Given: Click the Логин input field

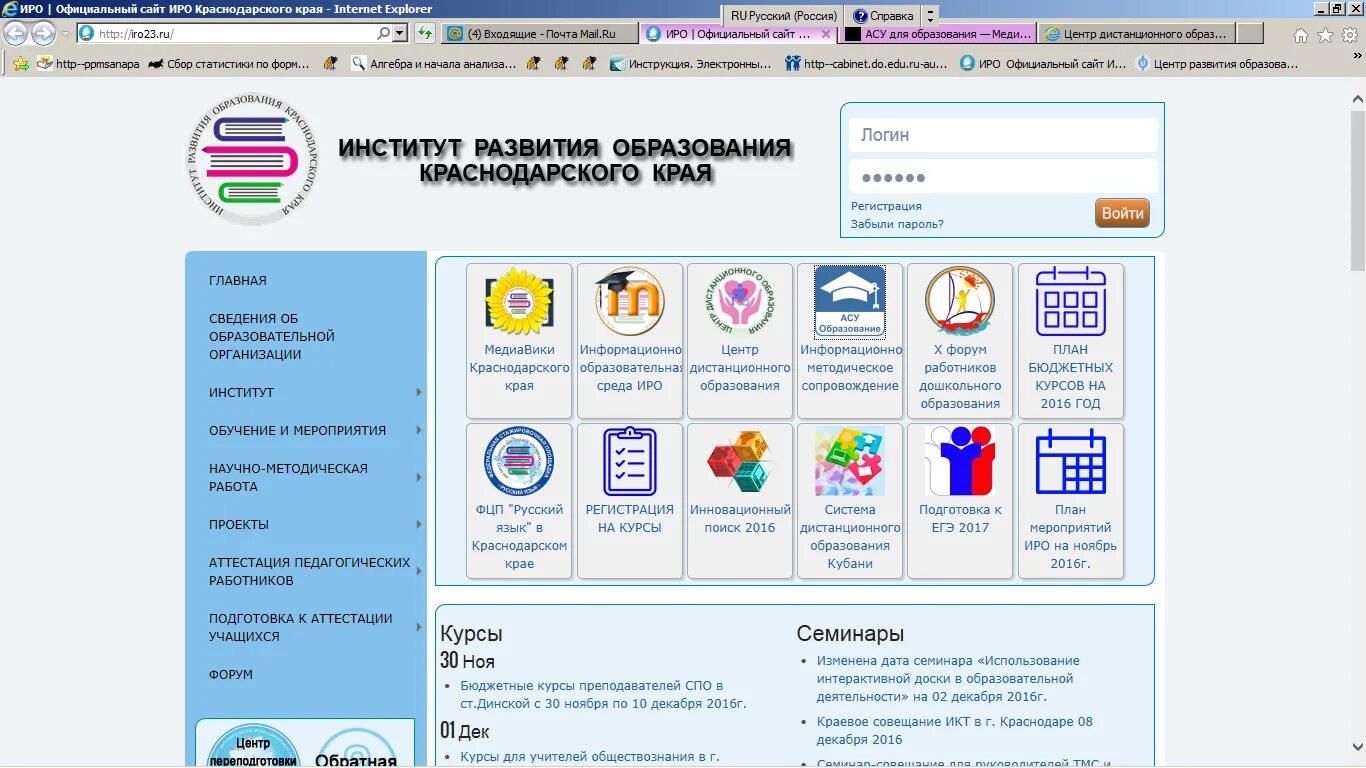Looking at the screenshot, I should 1003,135.
